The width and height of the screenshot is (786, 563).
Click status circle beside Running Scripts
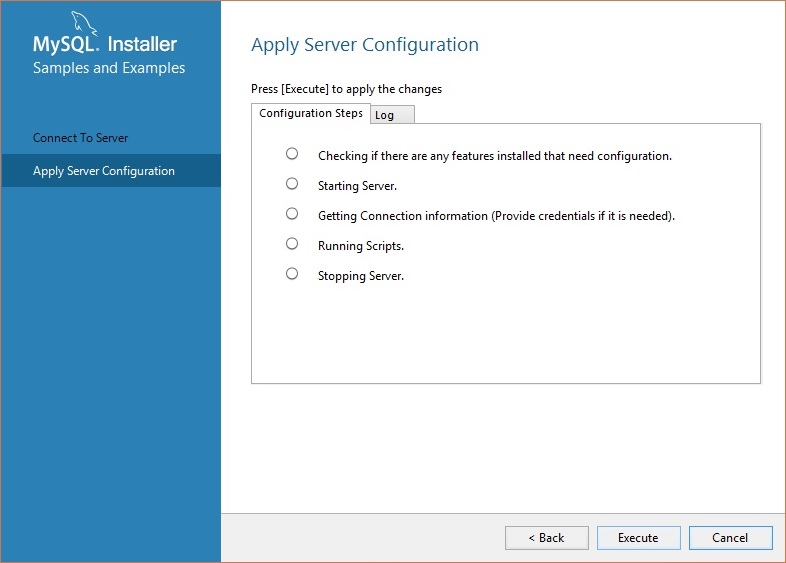(292, 244)
